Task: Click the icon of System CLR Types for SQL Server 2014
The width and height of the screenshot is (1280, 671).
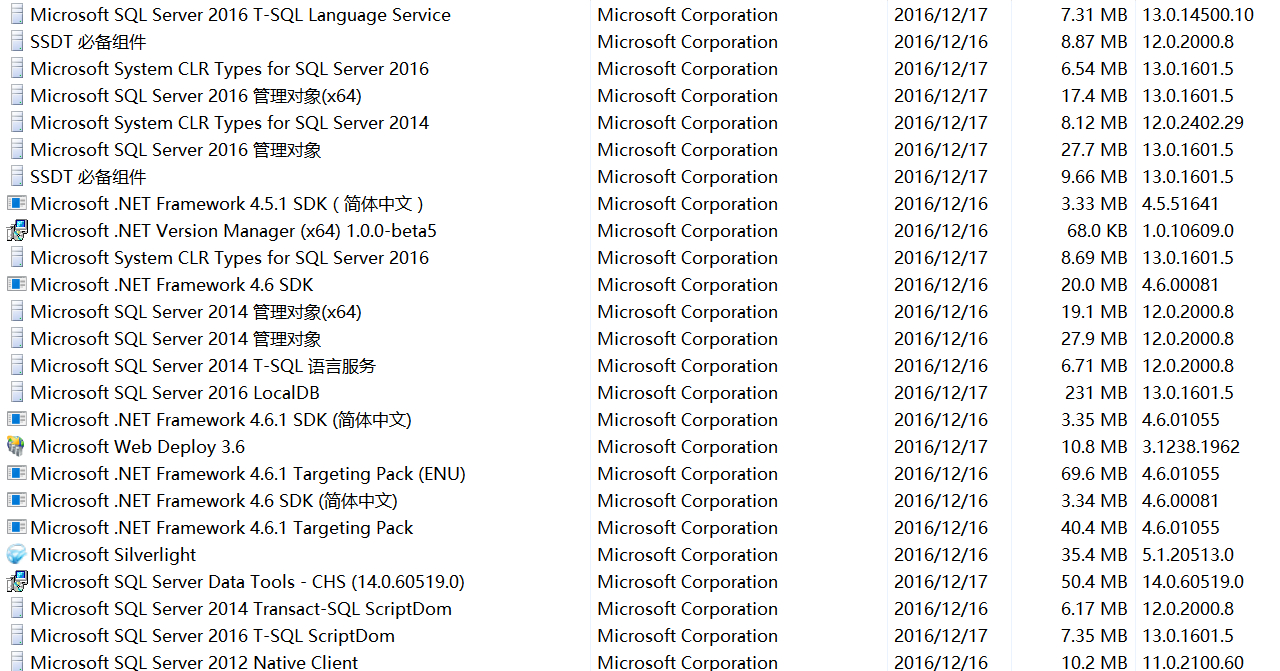Action: coord(16,122)
